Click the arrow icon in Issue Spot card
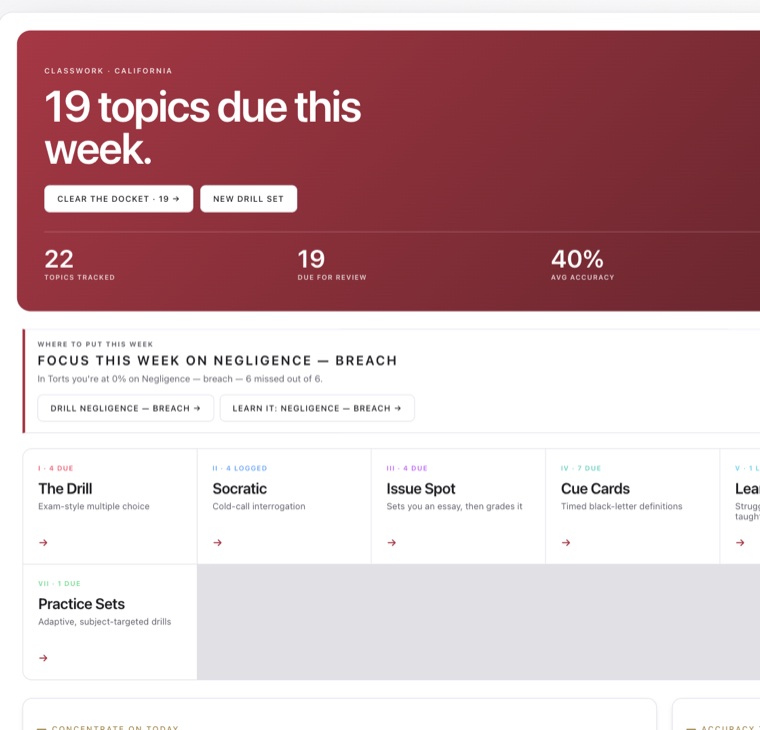Screen dimensions: 760x730 click(392, 542)
